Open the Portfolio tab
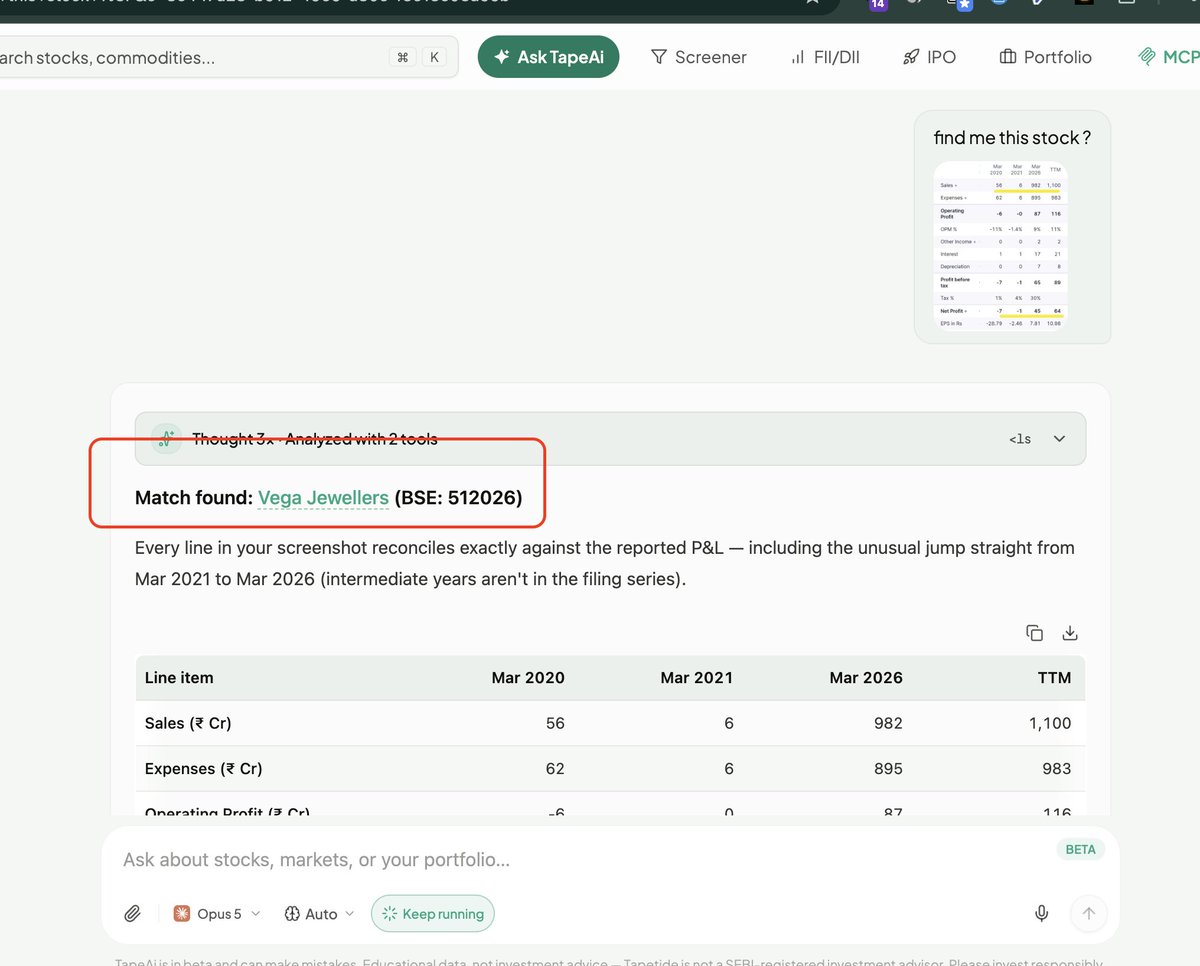Image resolution: width=1200 pixels, height=966 pixels. (1046, 57)
